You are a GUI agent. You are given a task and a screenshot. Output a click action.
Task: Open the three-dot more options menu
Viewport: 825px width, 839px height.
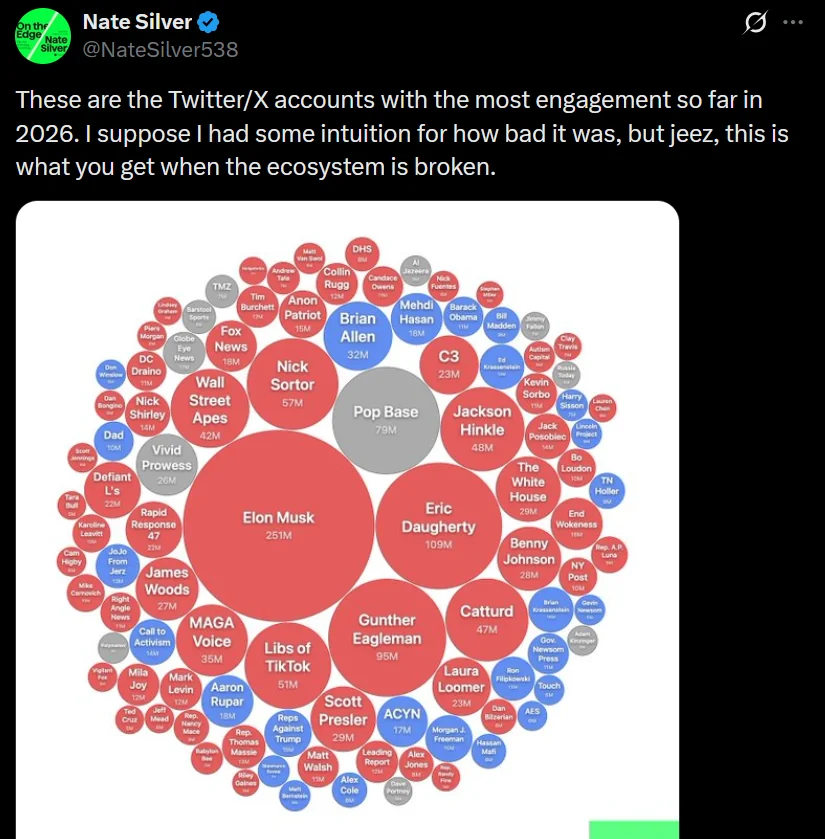(x=793, y=23)
